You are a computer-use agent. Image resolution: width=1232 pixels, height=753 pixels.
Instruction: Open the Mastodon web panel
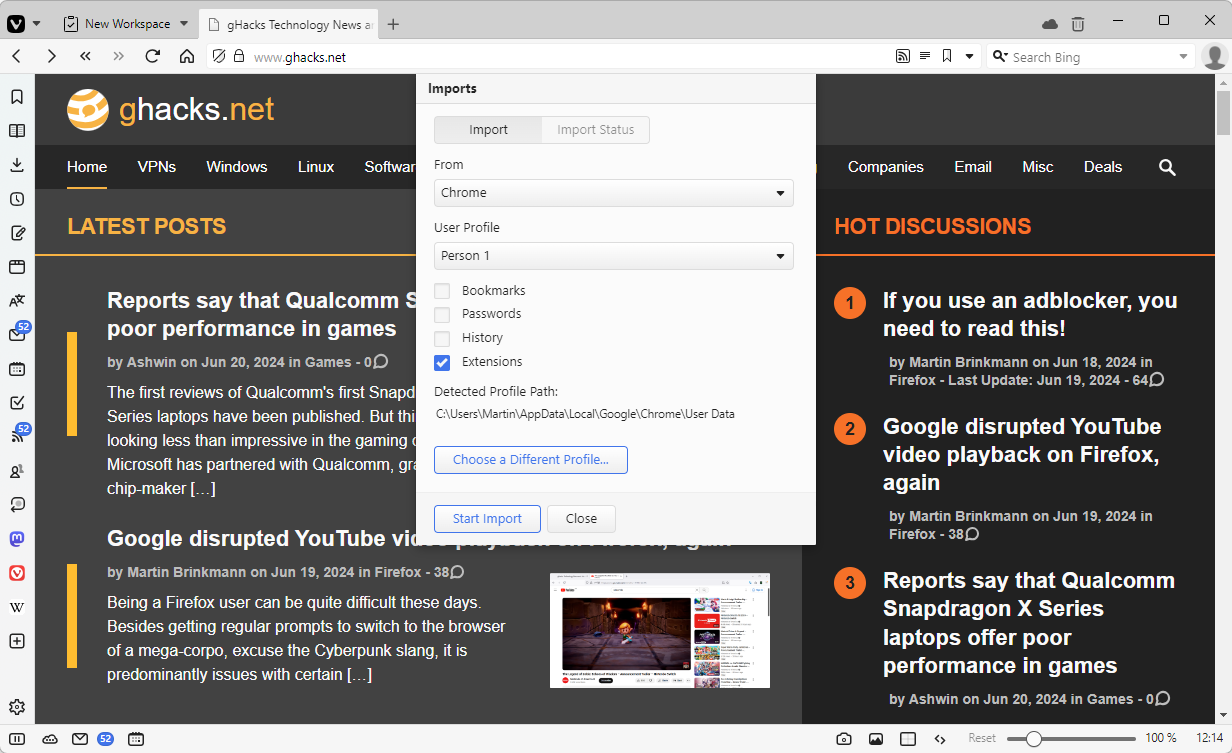pyautogui.click(x=17, y=539)
